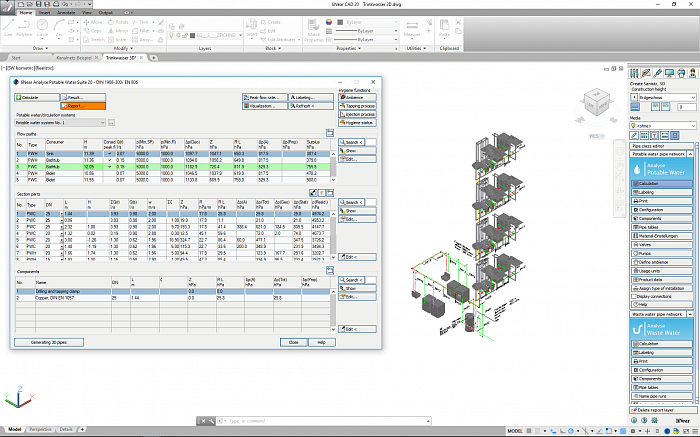Switch to the Model layout tab
Viewport: 700px width, 437px height.
pyautogui.click(x=15, y=429)
